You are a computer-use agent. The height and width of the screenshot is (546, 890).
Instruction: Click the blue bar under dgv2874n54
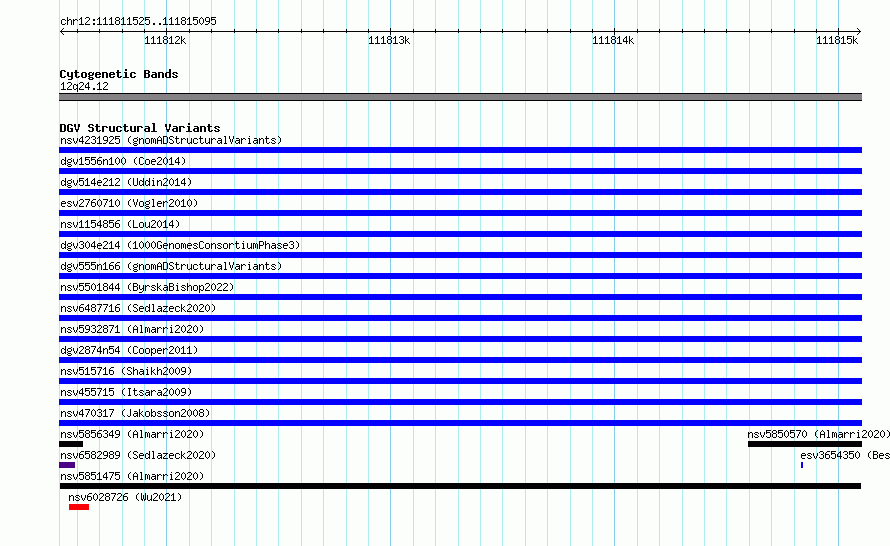[460, 360]
